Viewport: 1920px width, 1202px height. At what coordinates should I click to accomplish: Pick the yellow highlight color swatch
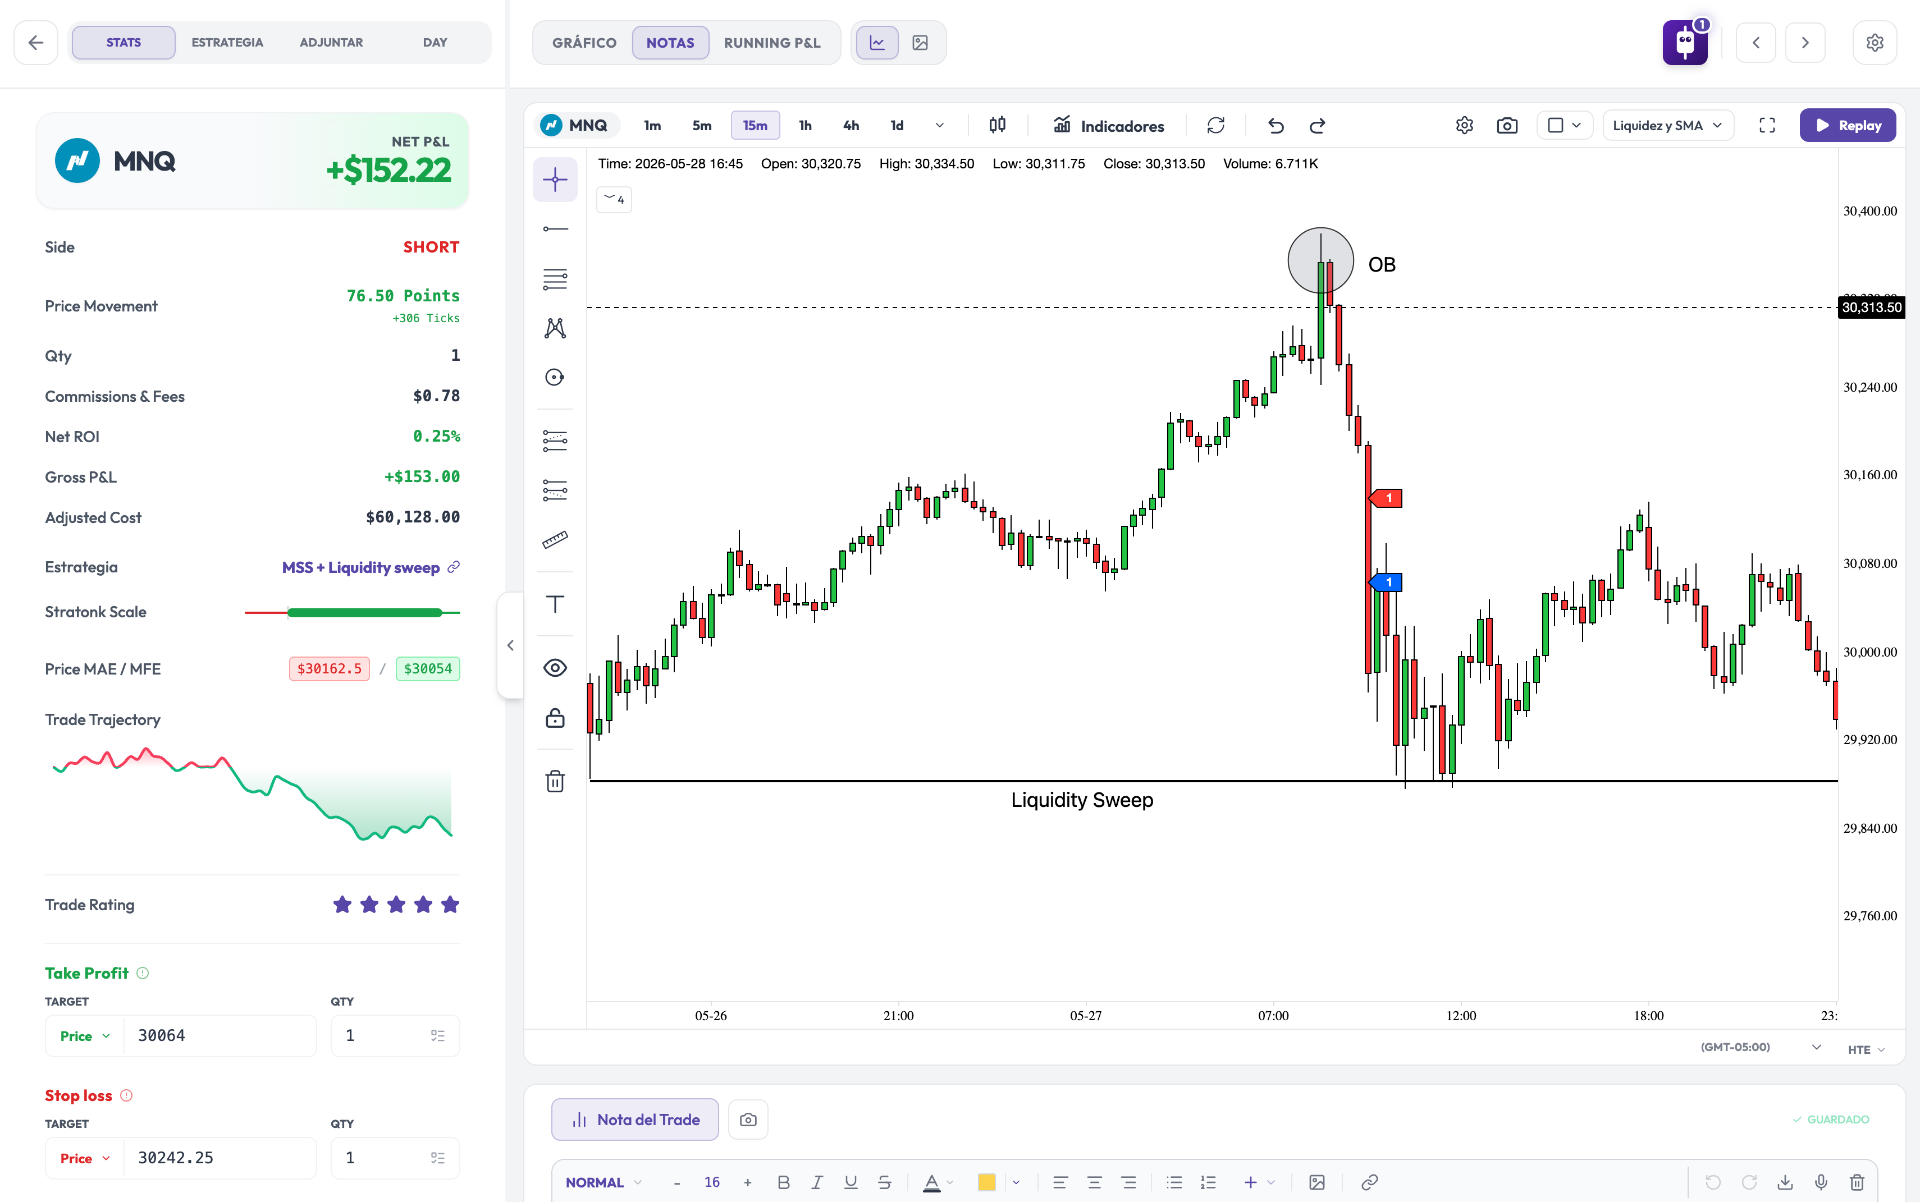click(987, 1182)
